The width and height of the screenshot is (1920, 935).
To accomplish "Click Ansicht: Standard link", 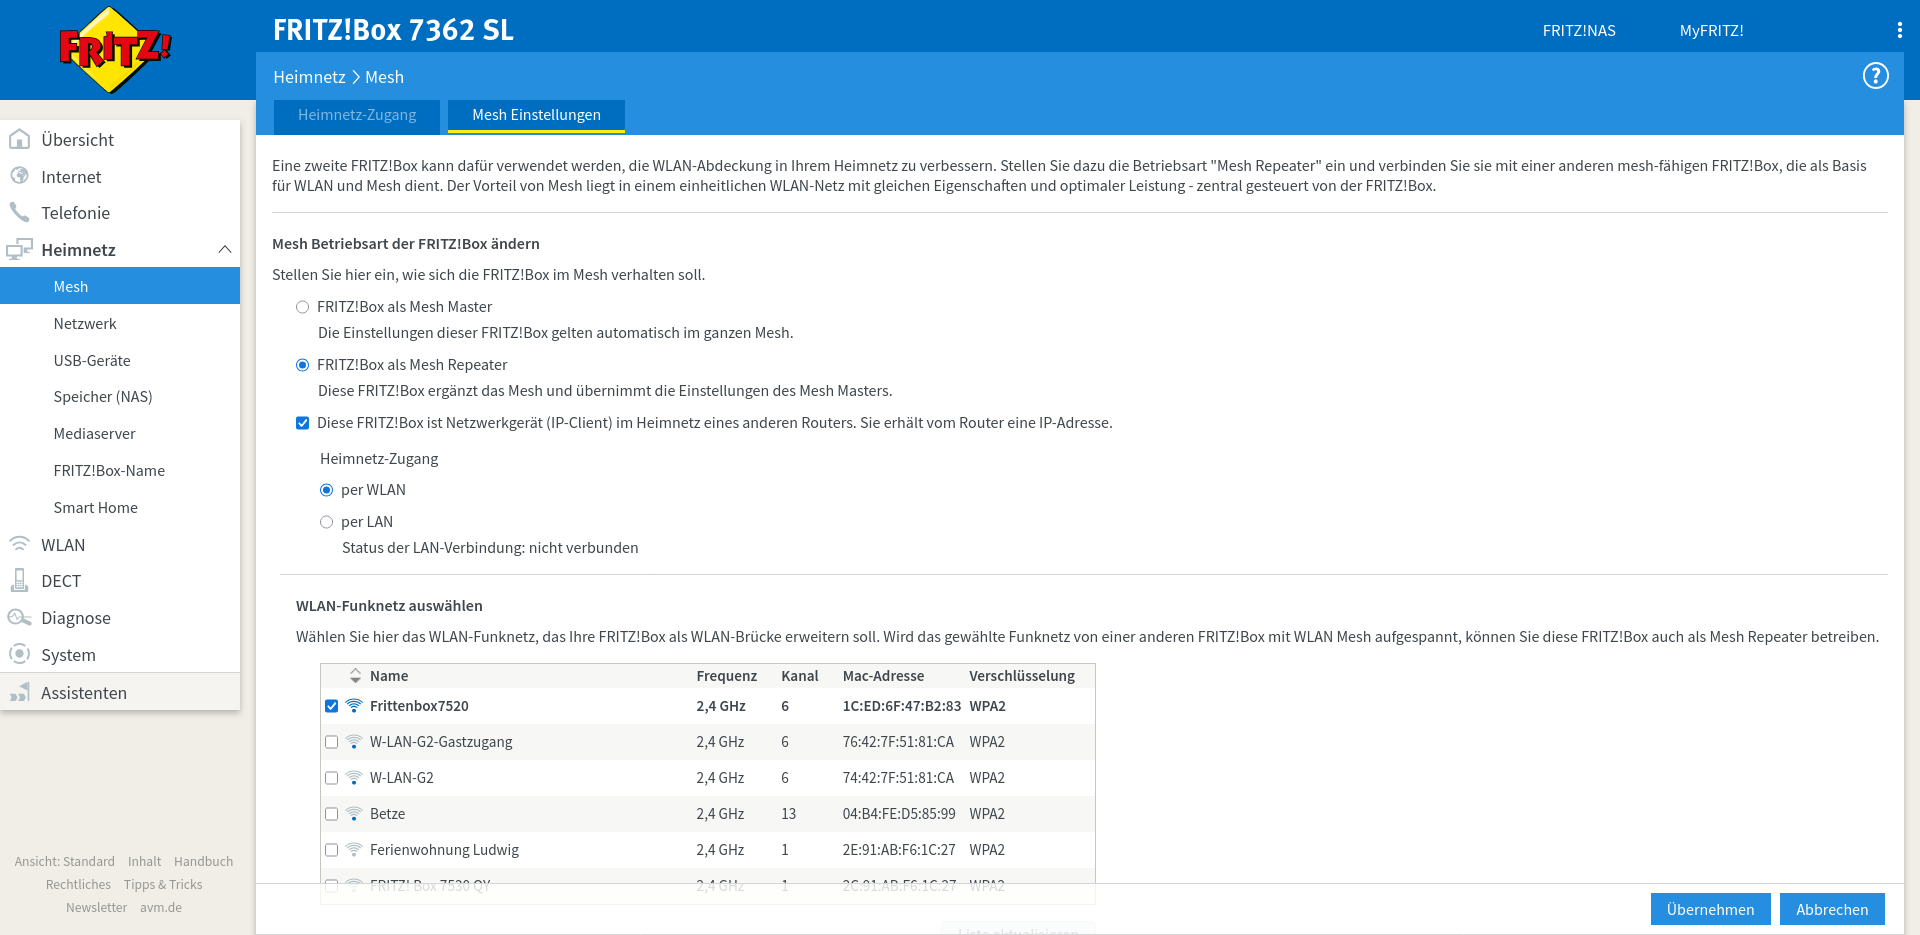I will click(x=64, y=861).
